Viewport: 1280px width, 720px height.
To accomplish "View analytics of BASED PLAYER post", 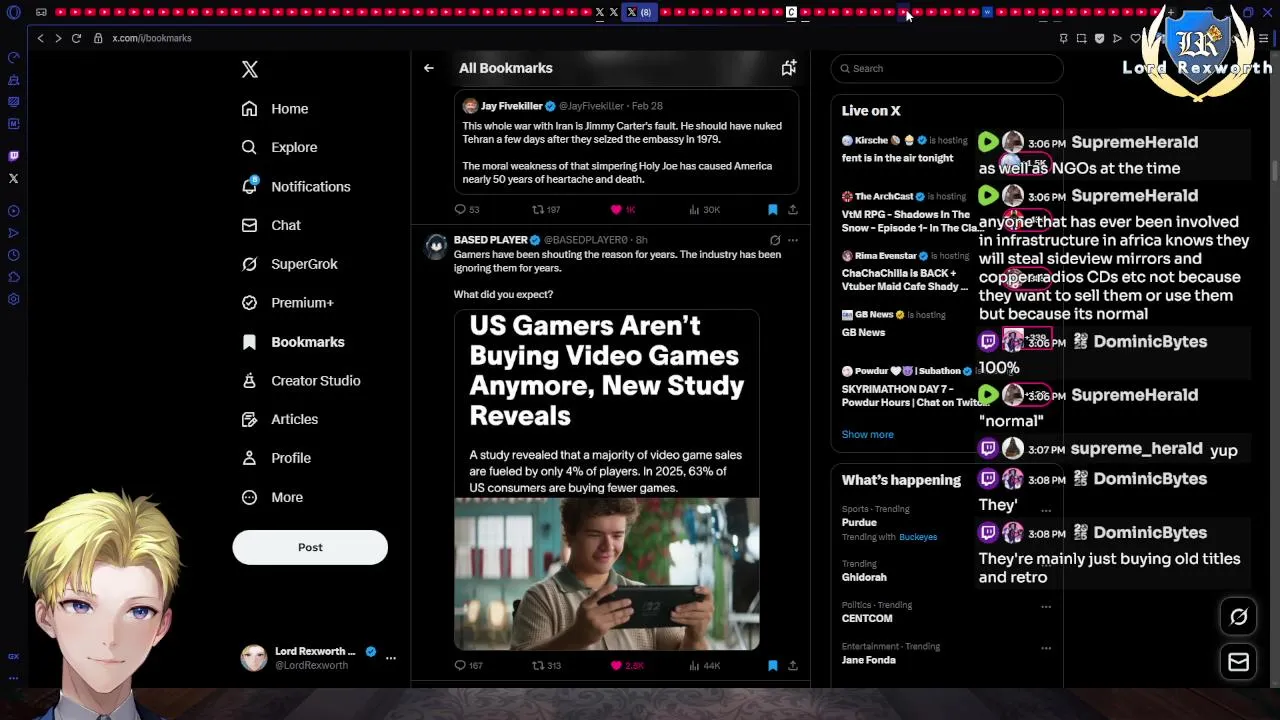I will click(704, 665).
